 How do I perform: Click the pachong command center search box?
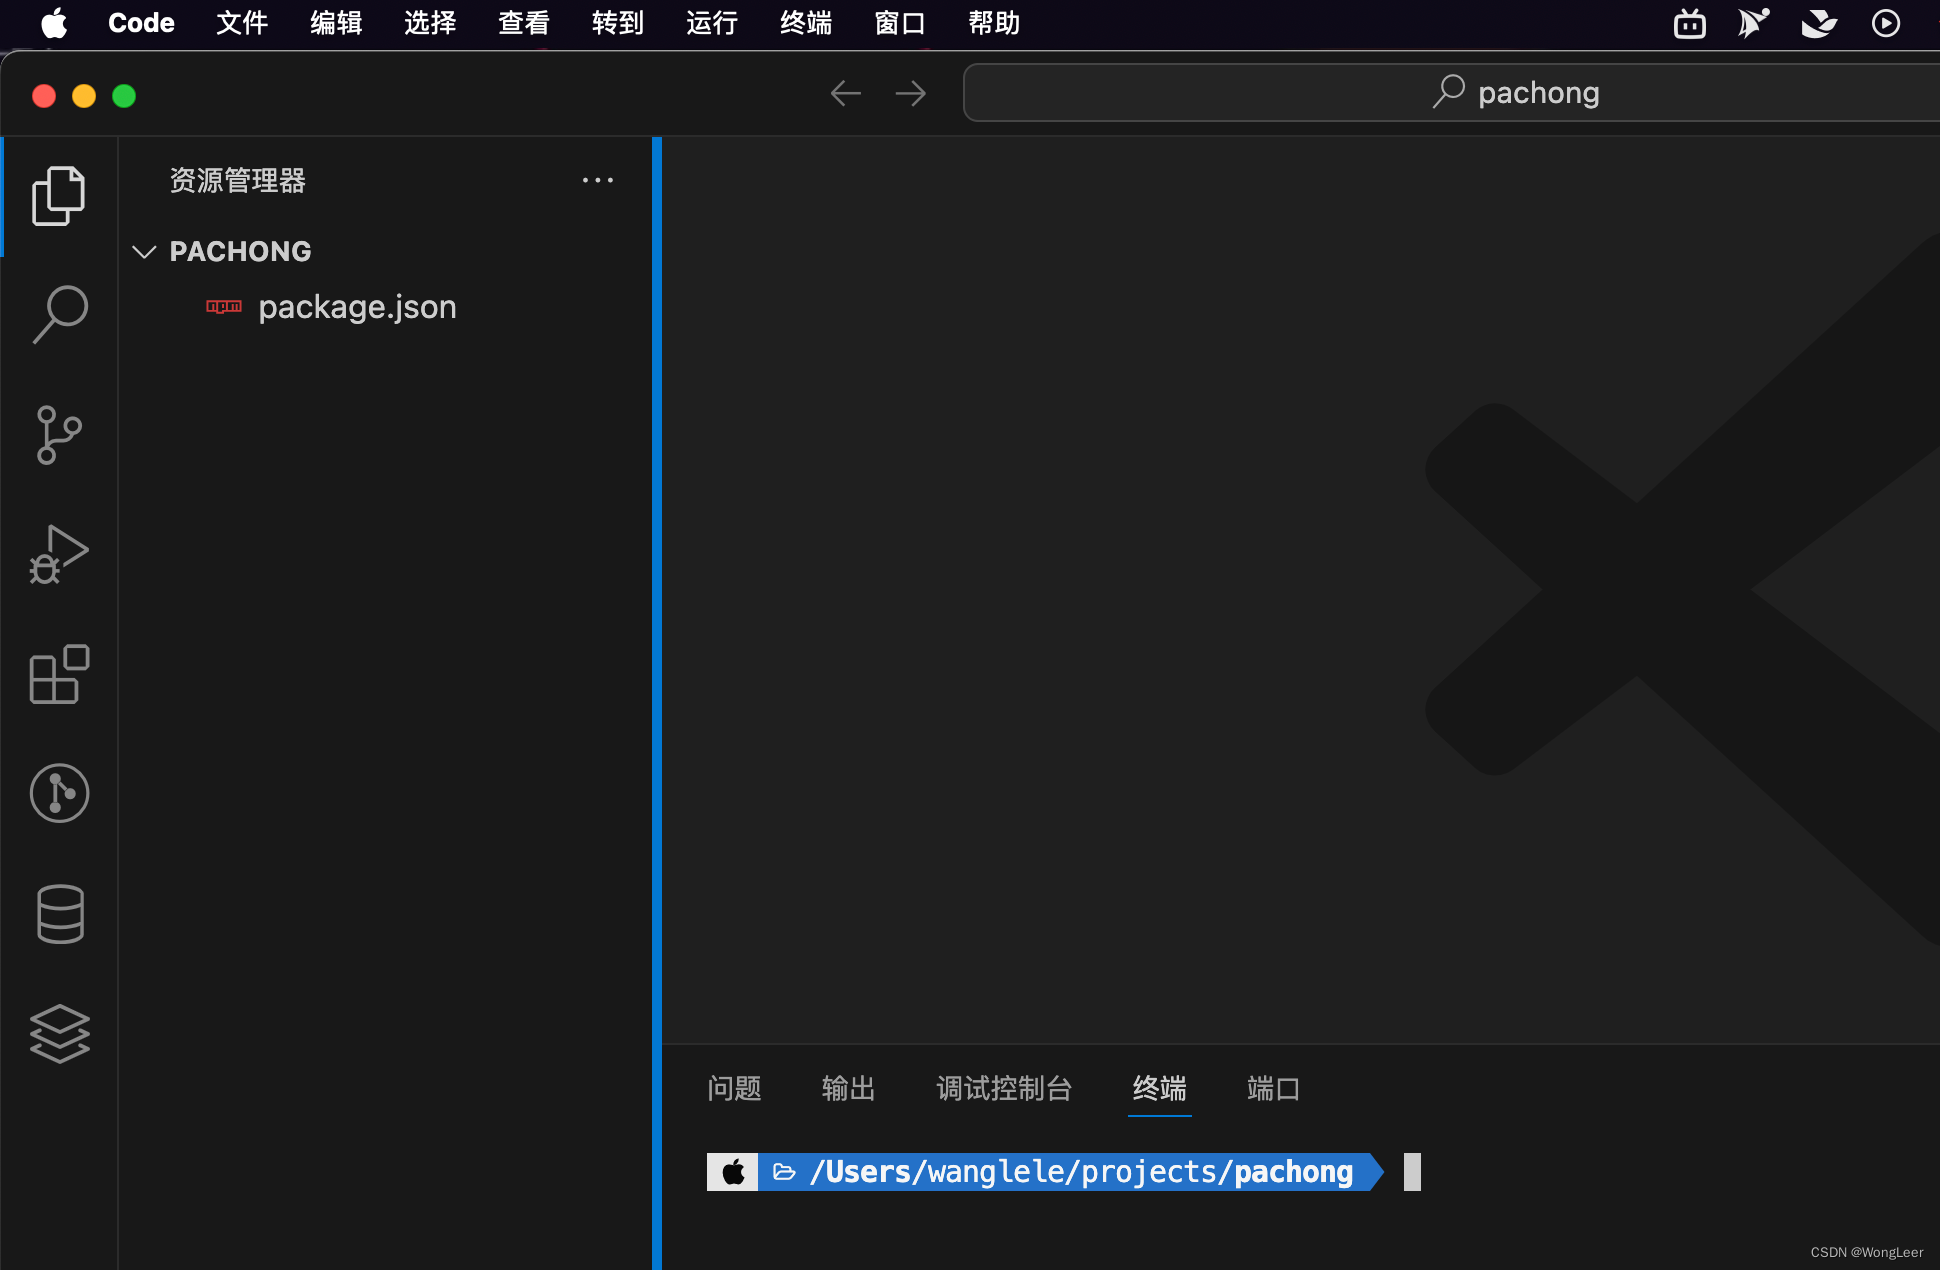[x=1450, y=93]
